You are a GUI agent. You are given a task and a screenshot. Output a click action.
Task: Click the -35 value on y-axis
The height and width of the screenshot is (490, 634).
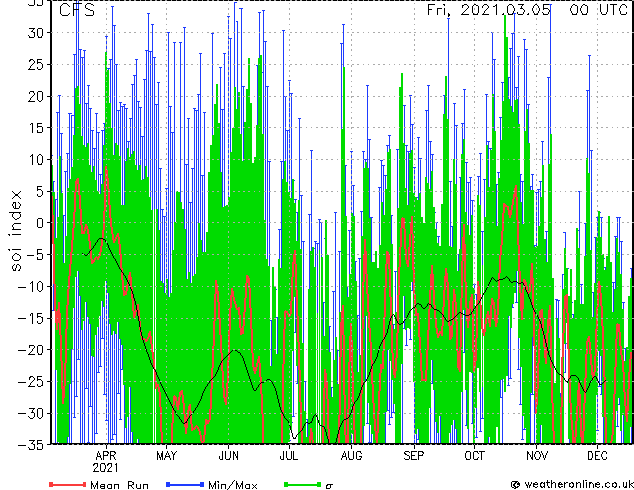click(x=31, y=445)
